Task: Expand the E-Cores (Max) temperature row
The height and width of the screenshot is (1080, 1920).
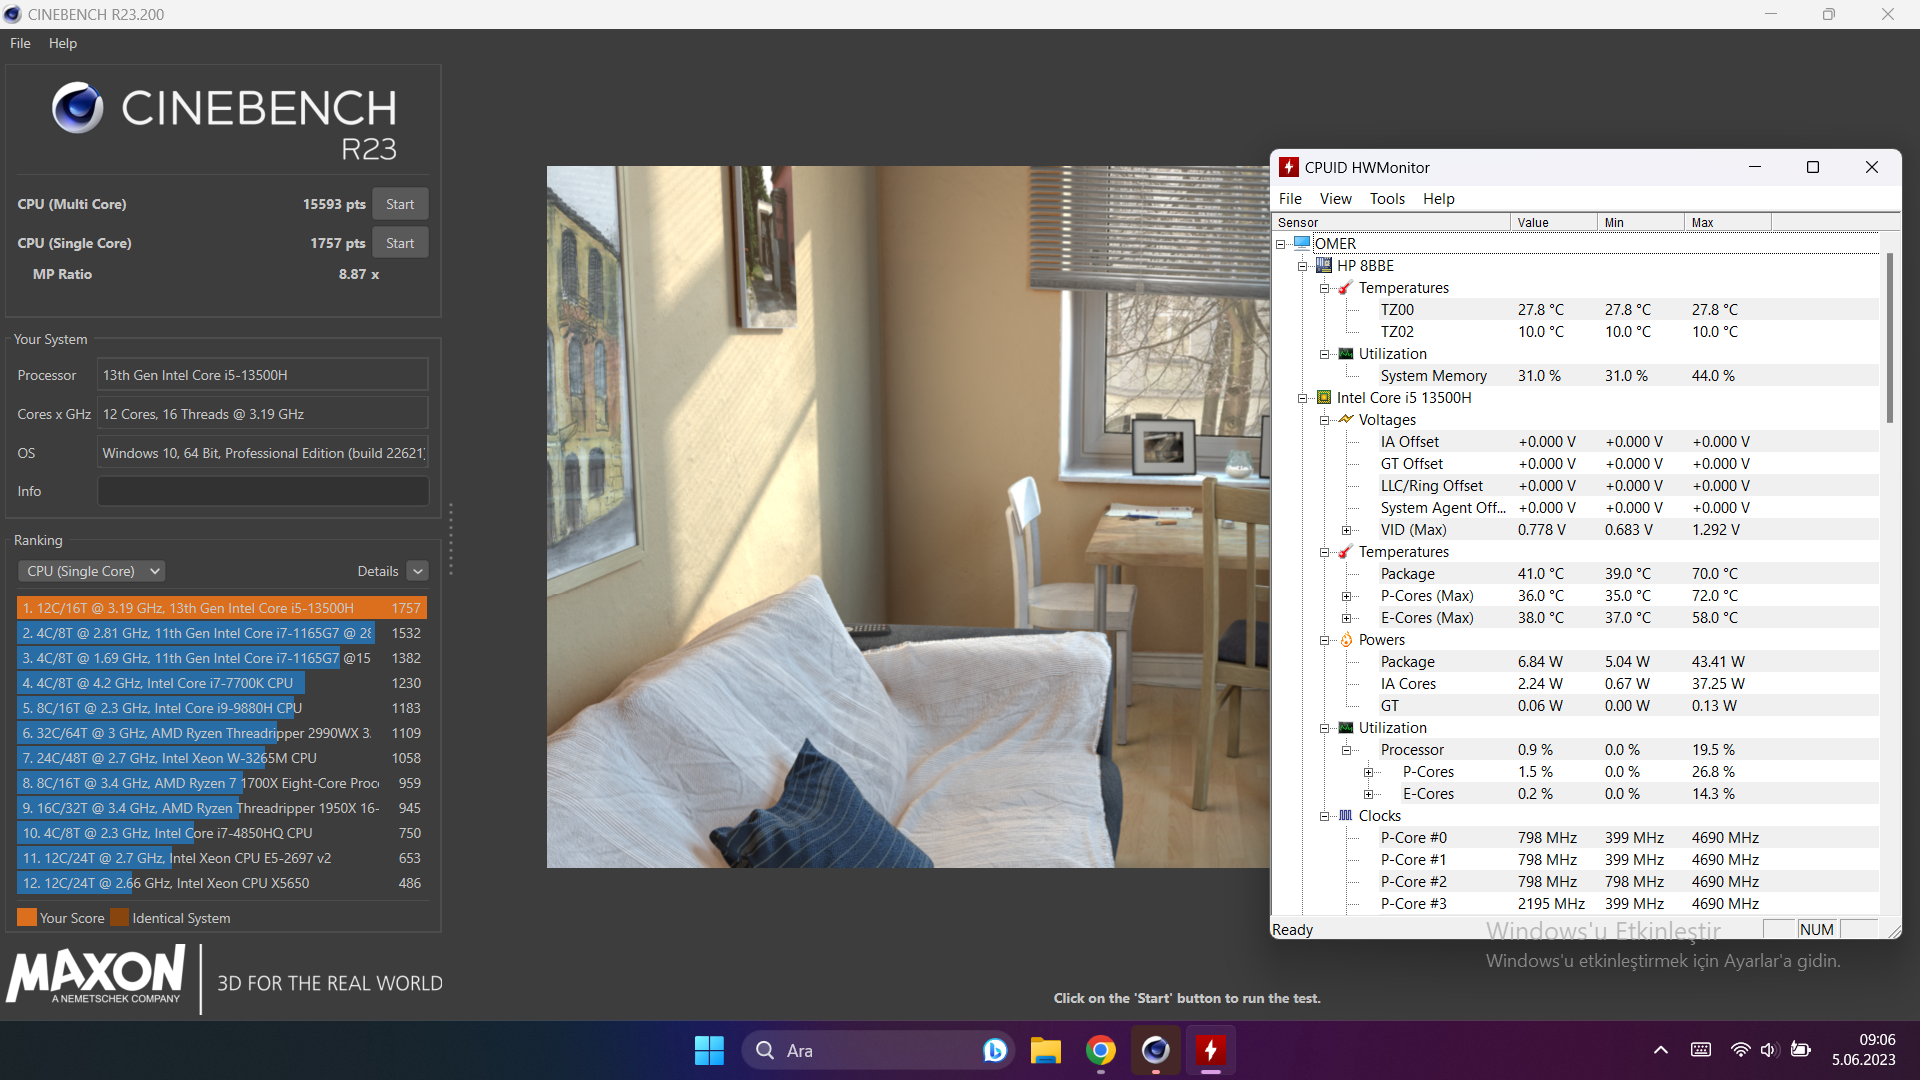Action: (1346, 618)
